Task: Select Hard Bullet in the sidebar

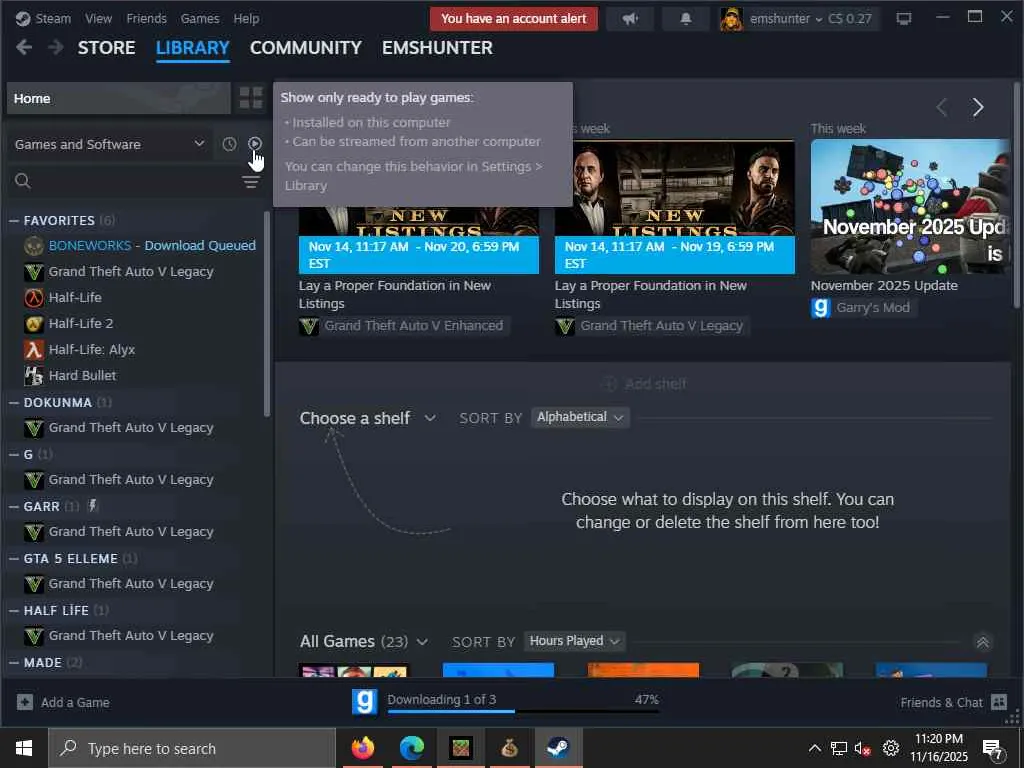Action: click(82, 376)
